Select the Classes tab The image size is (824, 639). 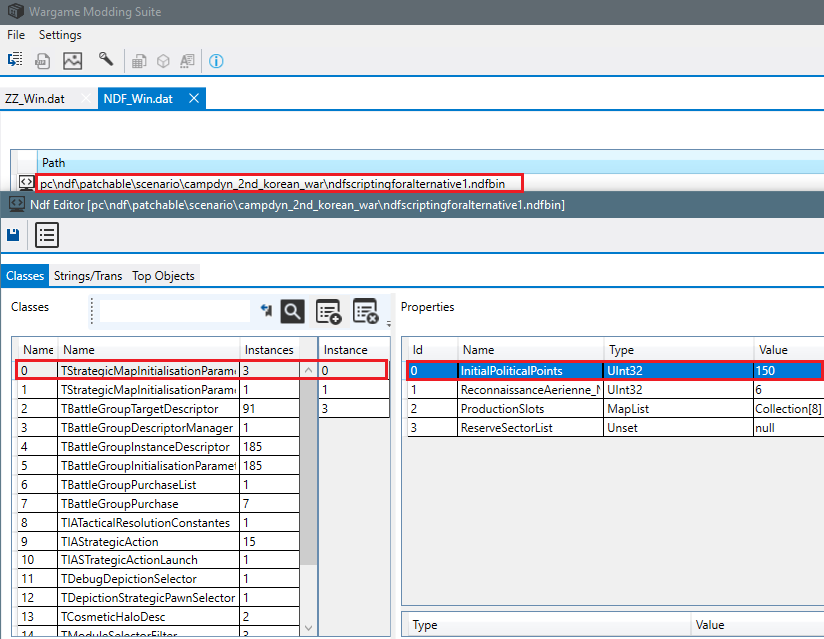pyautogui.click(x=25, y=276)
